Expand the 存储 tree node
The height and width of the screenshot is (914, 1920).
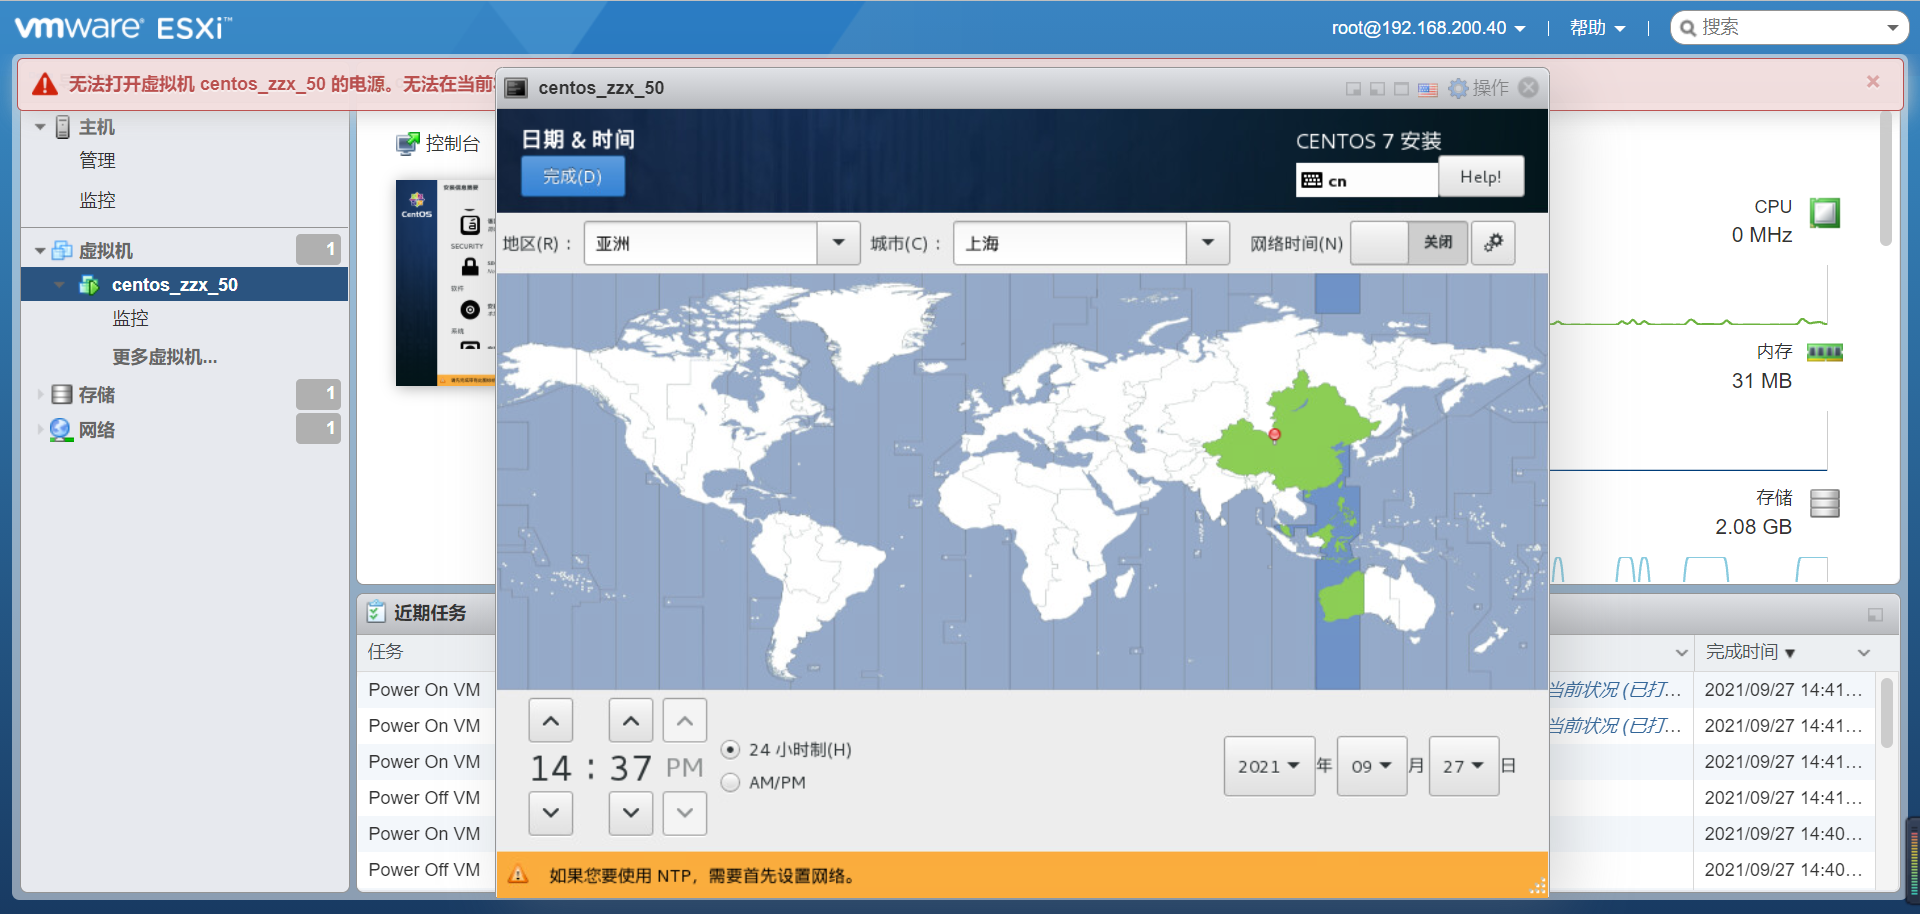pos(40,395)
